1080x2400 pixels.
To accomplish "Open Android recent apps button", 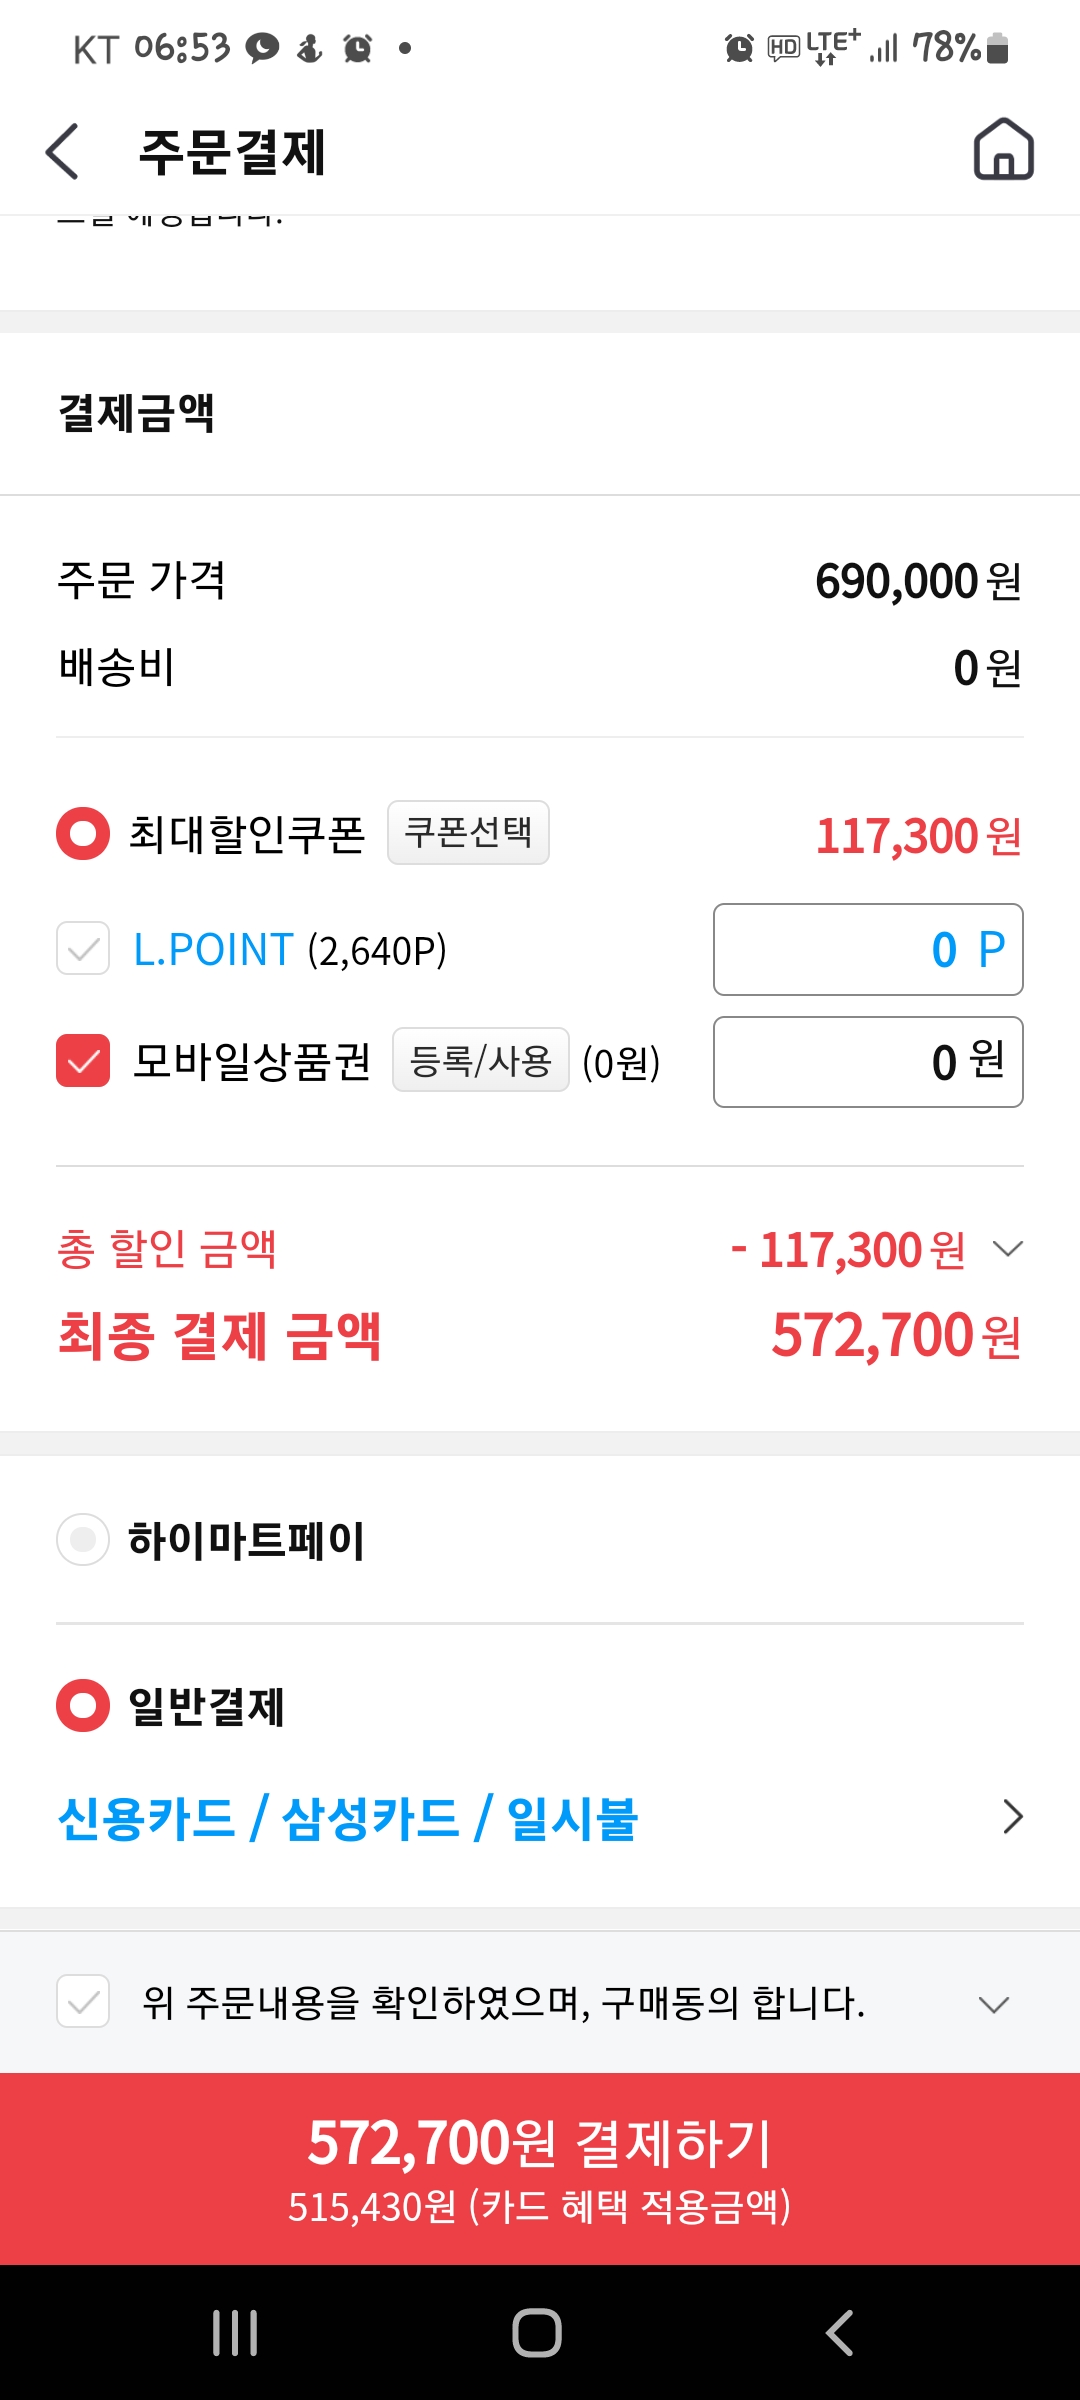I will click(235, 2333).
